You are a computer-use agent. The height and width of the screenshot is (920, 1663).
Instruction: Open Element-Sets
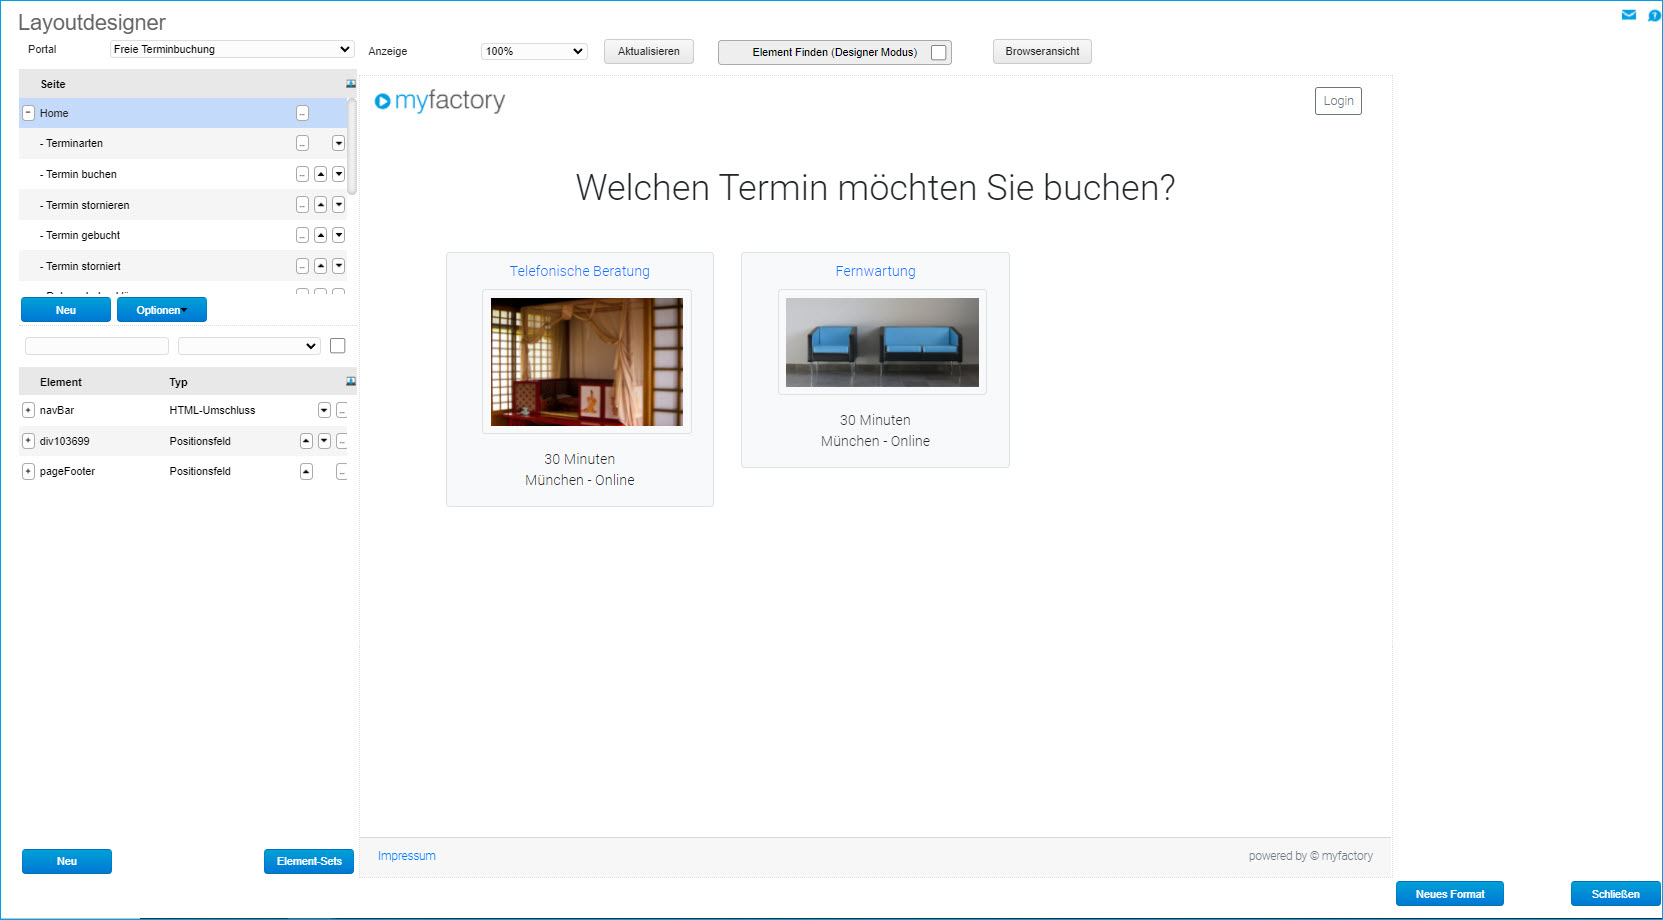(x=309, y=861)
